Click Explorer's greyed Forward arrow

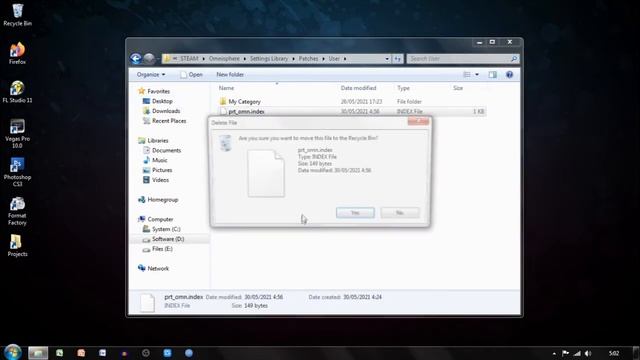pyautogui.click(x=149, y=59)
